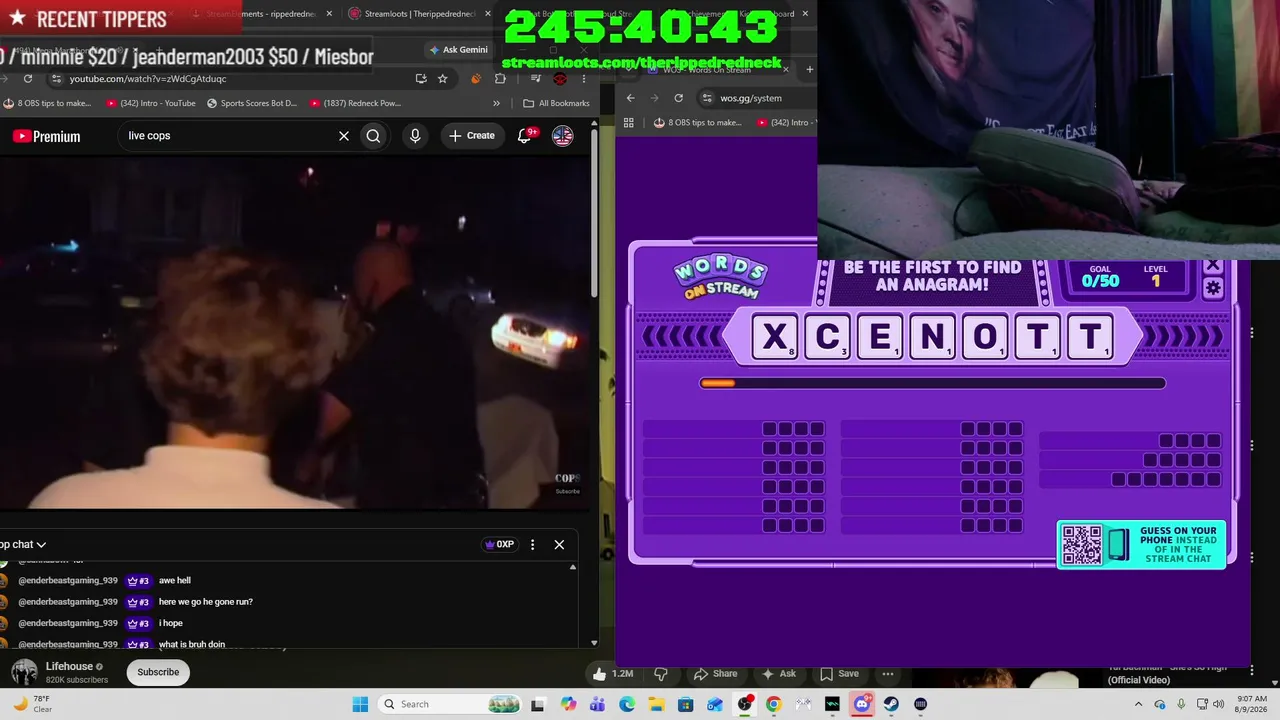
Task: Switch to Discord on the taskbar
Action: click(862, 704)
